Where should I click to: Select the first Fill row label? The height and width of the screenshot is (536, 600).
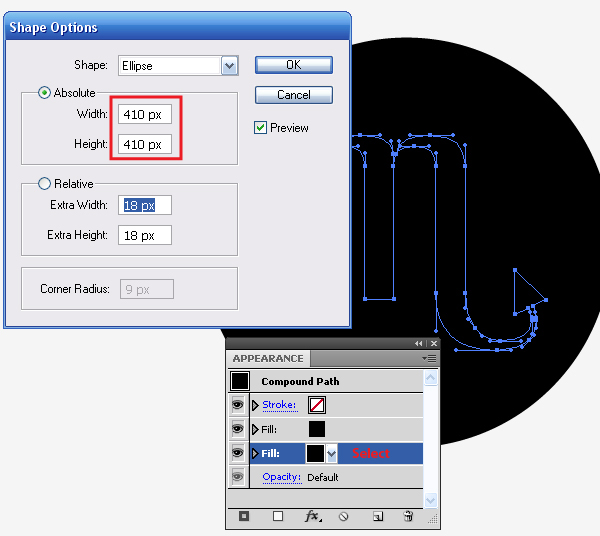[269, 429]
